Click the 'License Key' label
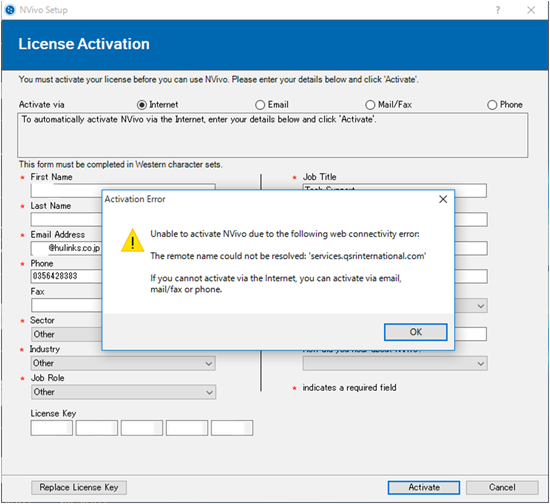The height and width of the screenshot is (504, 550). 53,414
